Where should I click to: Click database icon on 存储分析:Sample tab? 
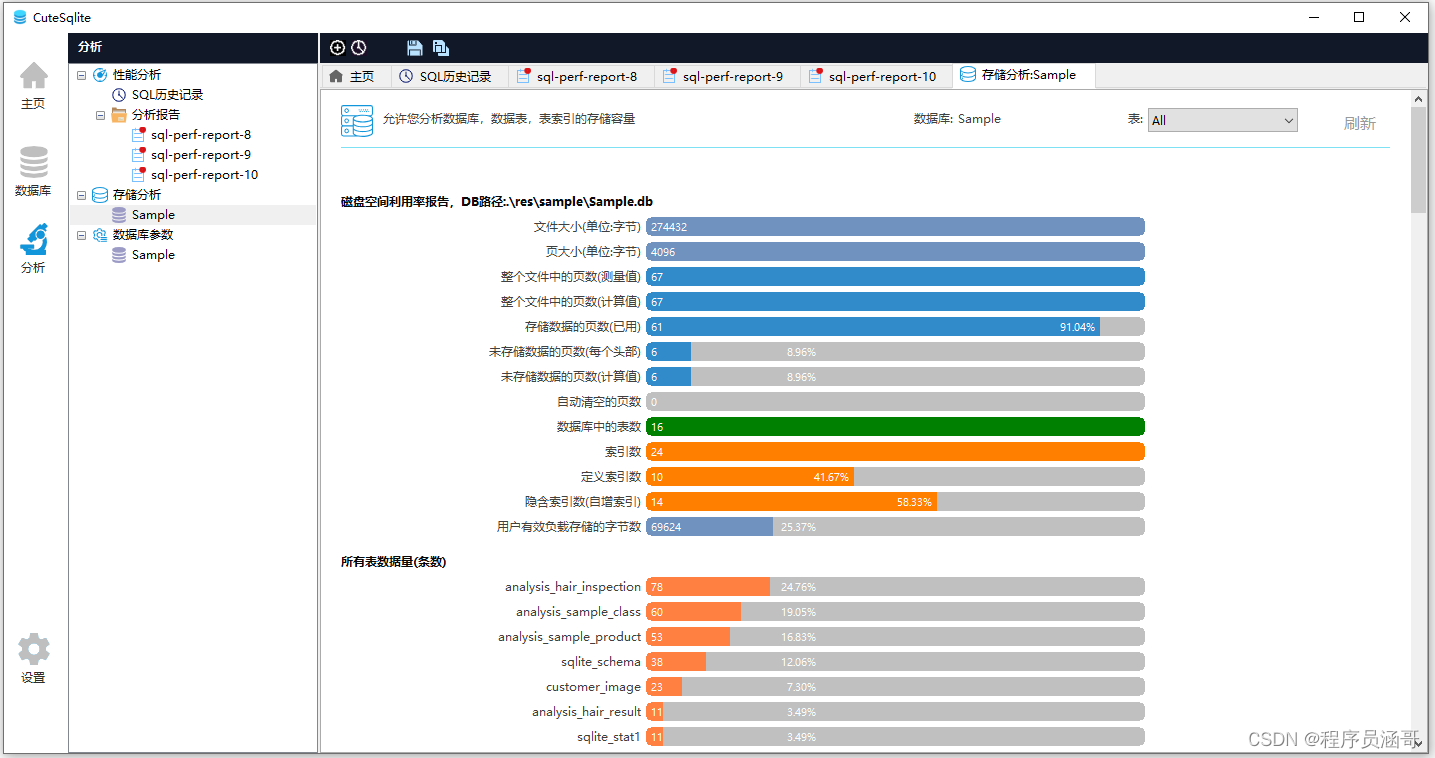pos(967,75)
